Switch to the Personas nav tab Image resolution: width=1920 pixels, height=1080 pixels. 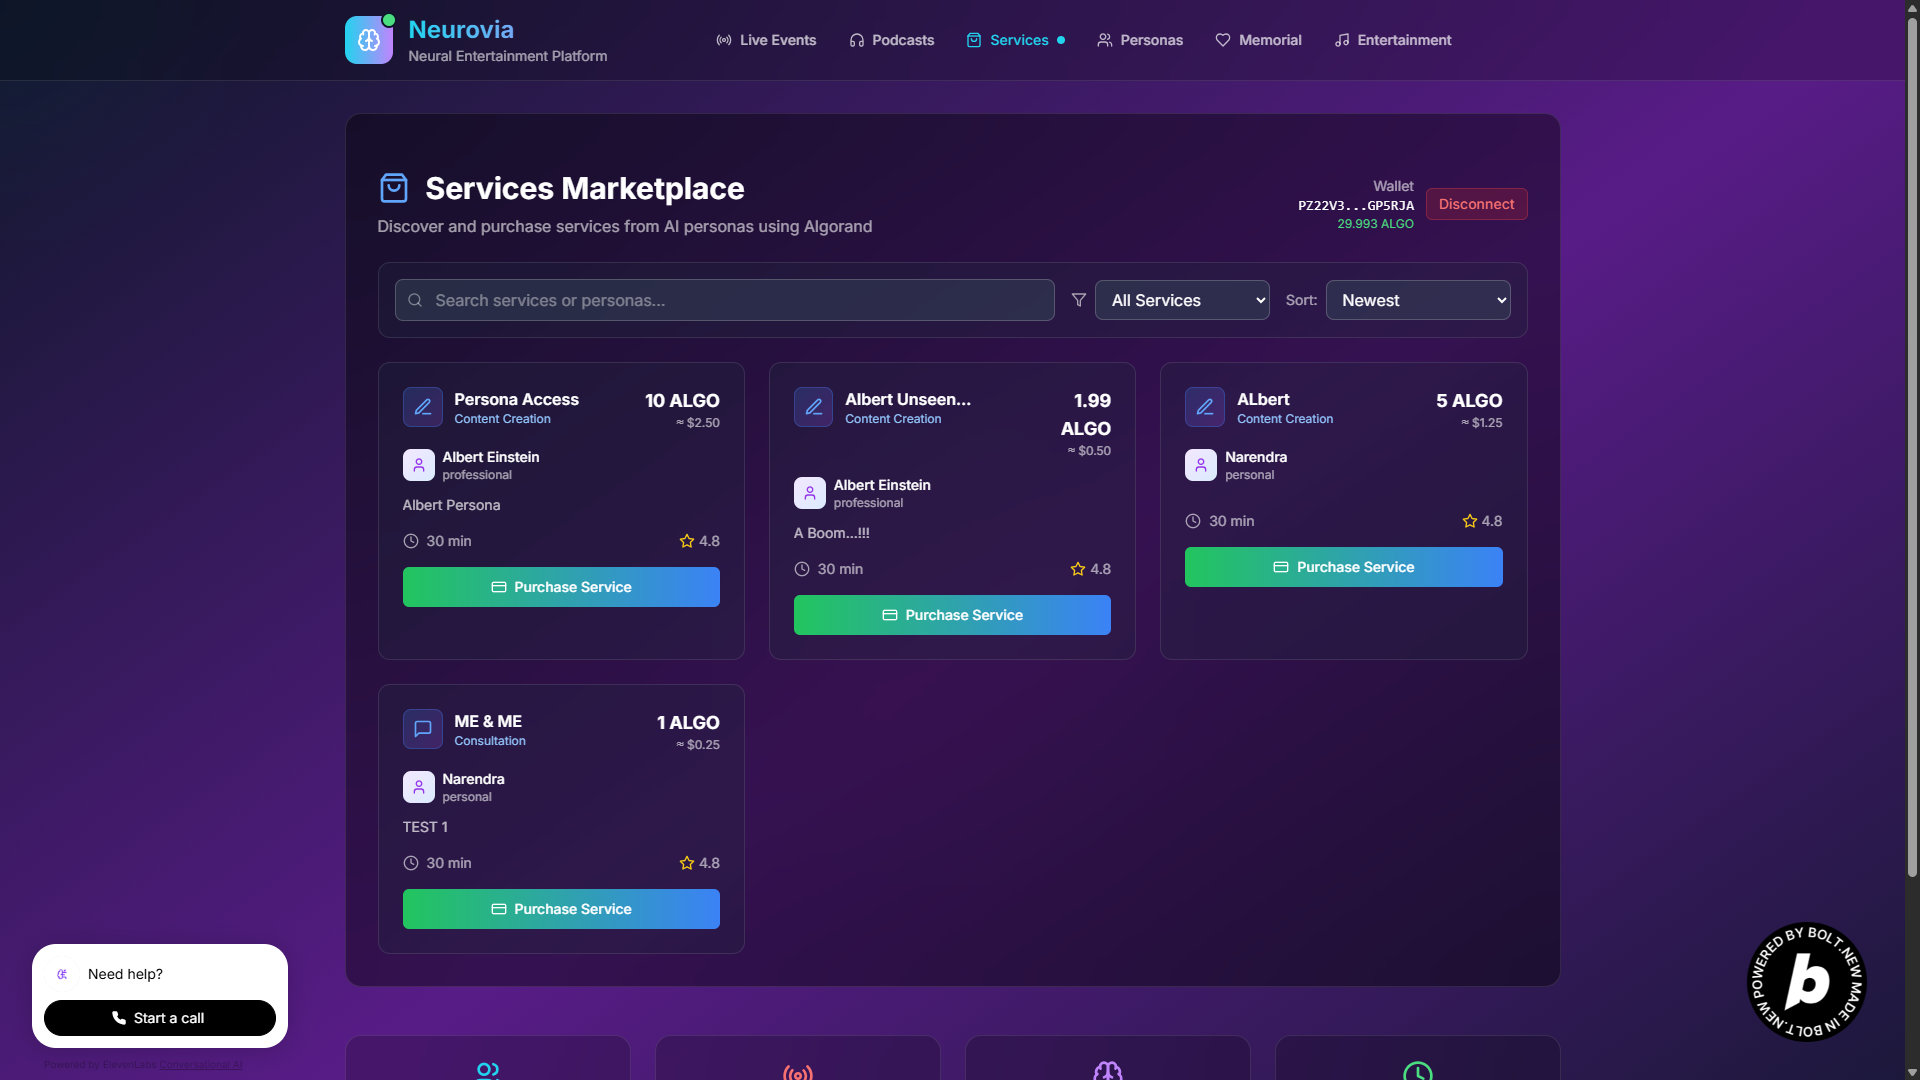1139,40
